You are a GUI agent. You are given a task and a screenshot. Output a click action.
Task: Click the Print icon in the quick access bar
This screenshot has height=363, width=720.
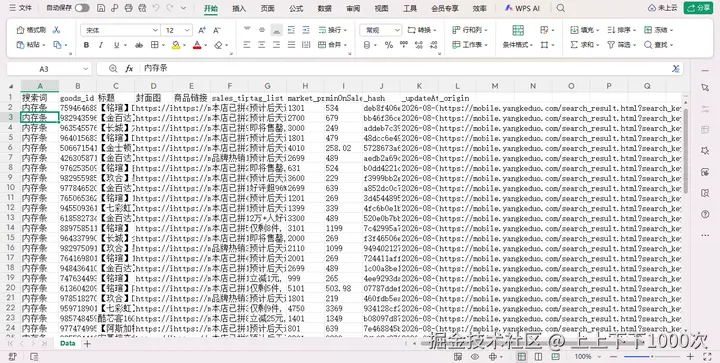(129, 8)
